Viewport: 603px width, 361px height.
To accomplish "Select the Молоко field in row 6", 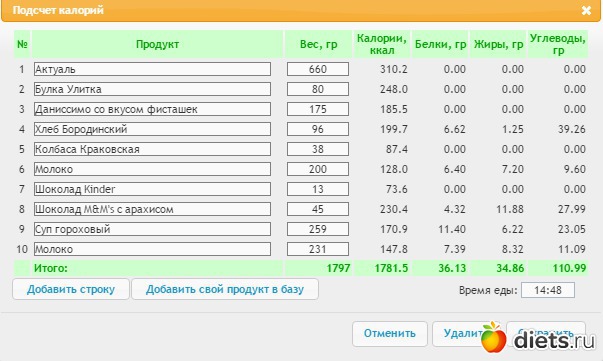I will point(152,169).
